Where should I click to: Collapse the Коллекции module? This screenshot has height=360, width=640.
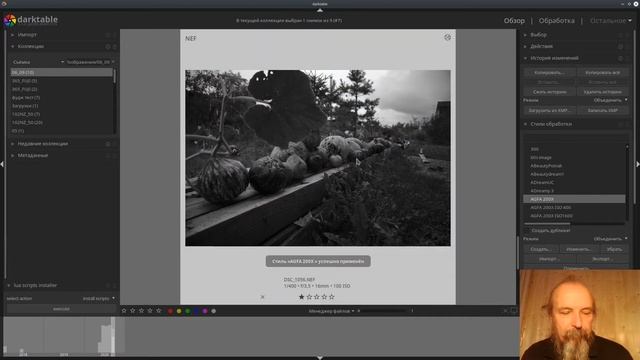[12, 47]
